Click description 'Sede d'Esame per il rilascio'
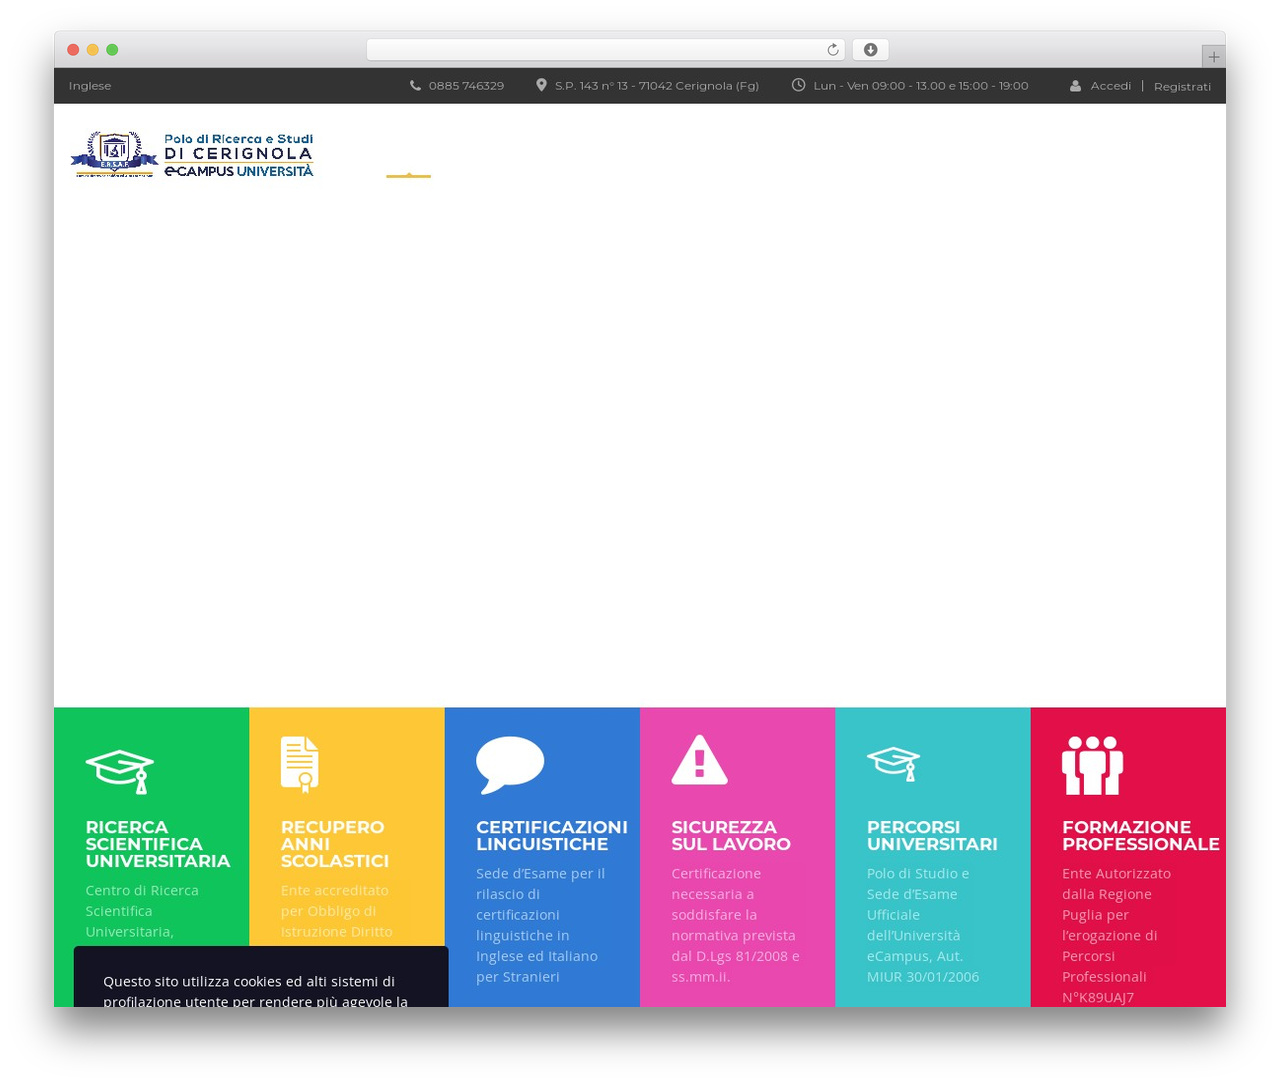The width and height of the screenshot is (1280, 1084). 541,925
